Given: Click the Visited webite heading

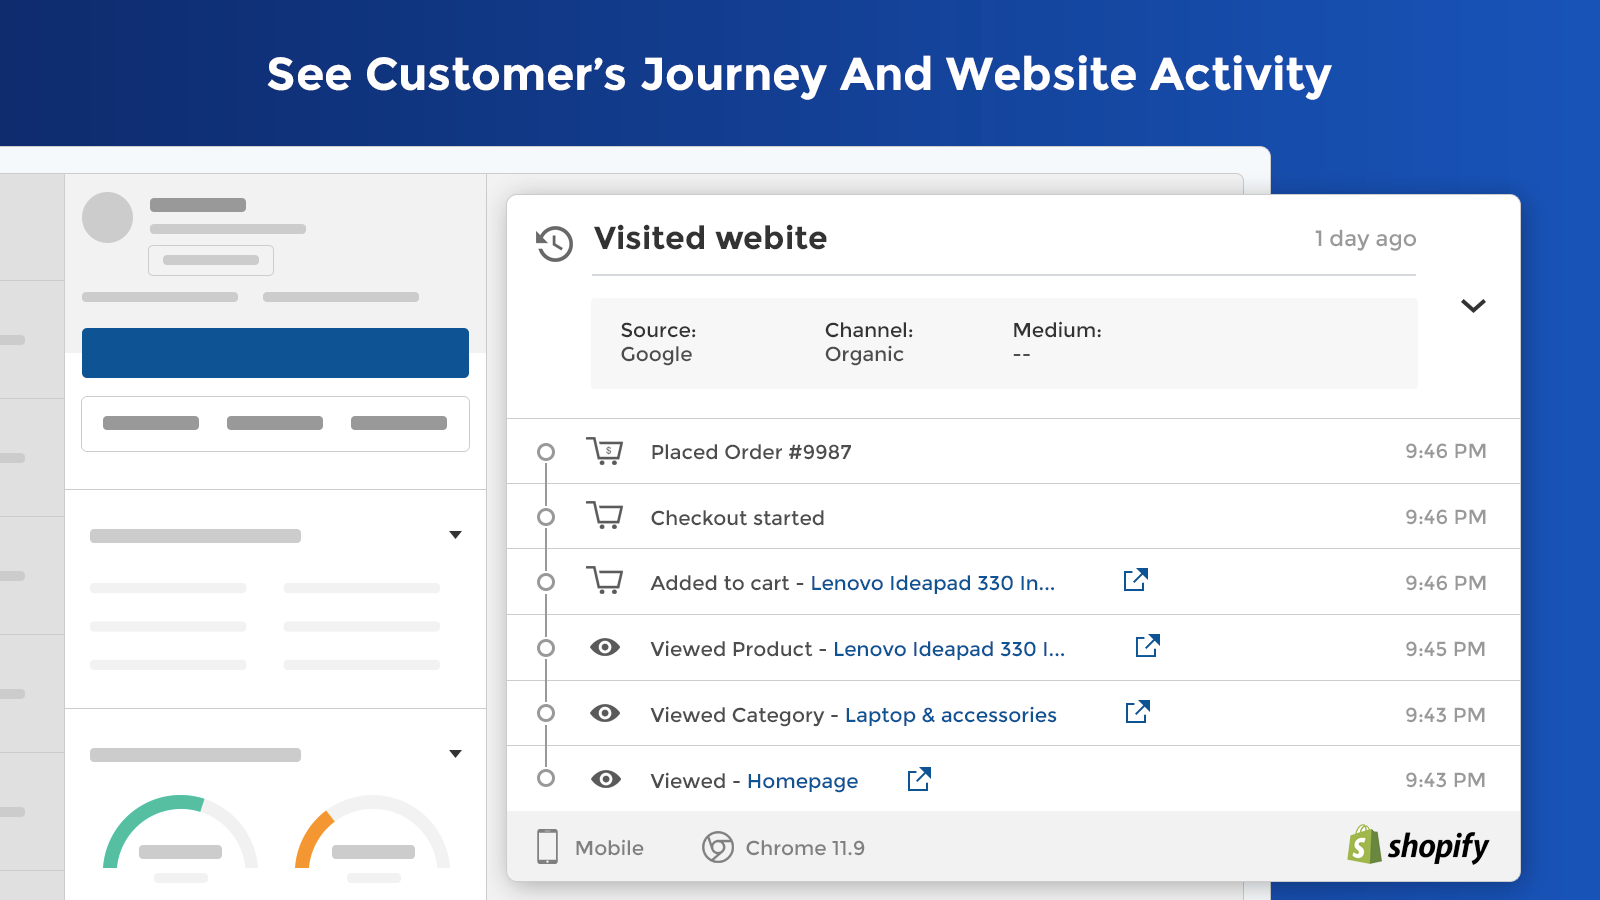Looking at the screenshot, I should point(711,238).
